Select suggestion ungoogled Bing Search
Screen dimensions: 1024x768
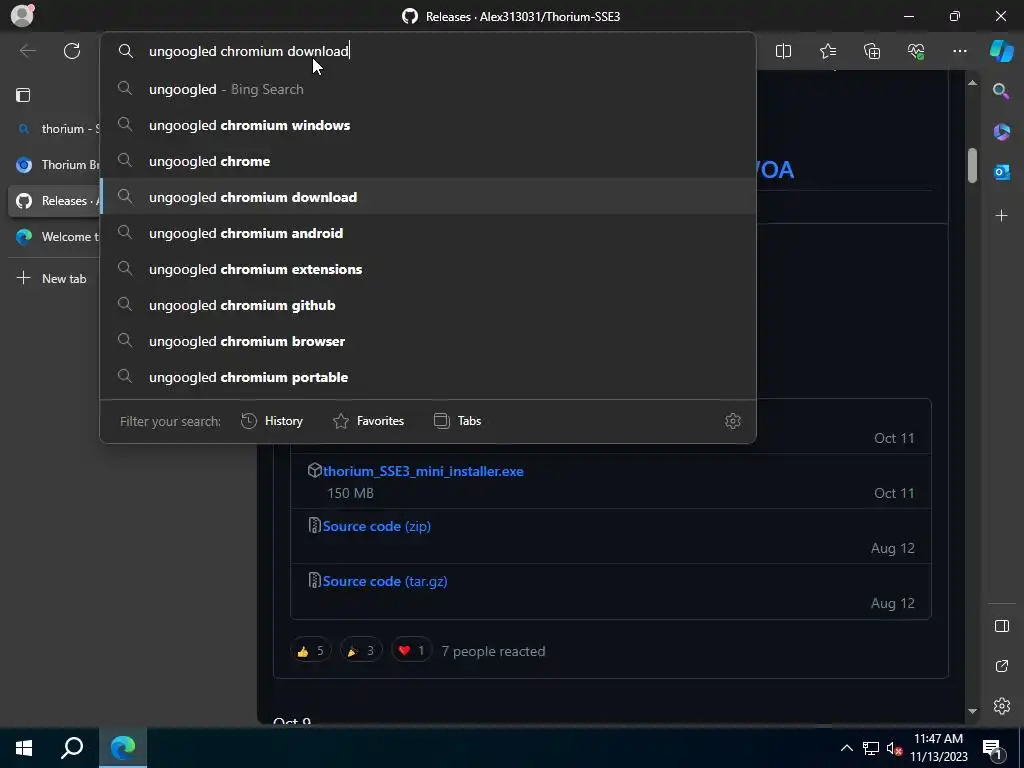[428, 89]
